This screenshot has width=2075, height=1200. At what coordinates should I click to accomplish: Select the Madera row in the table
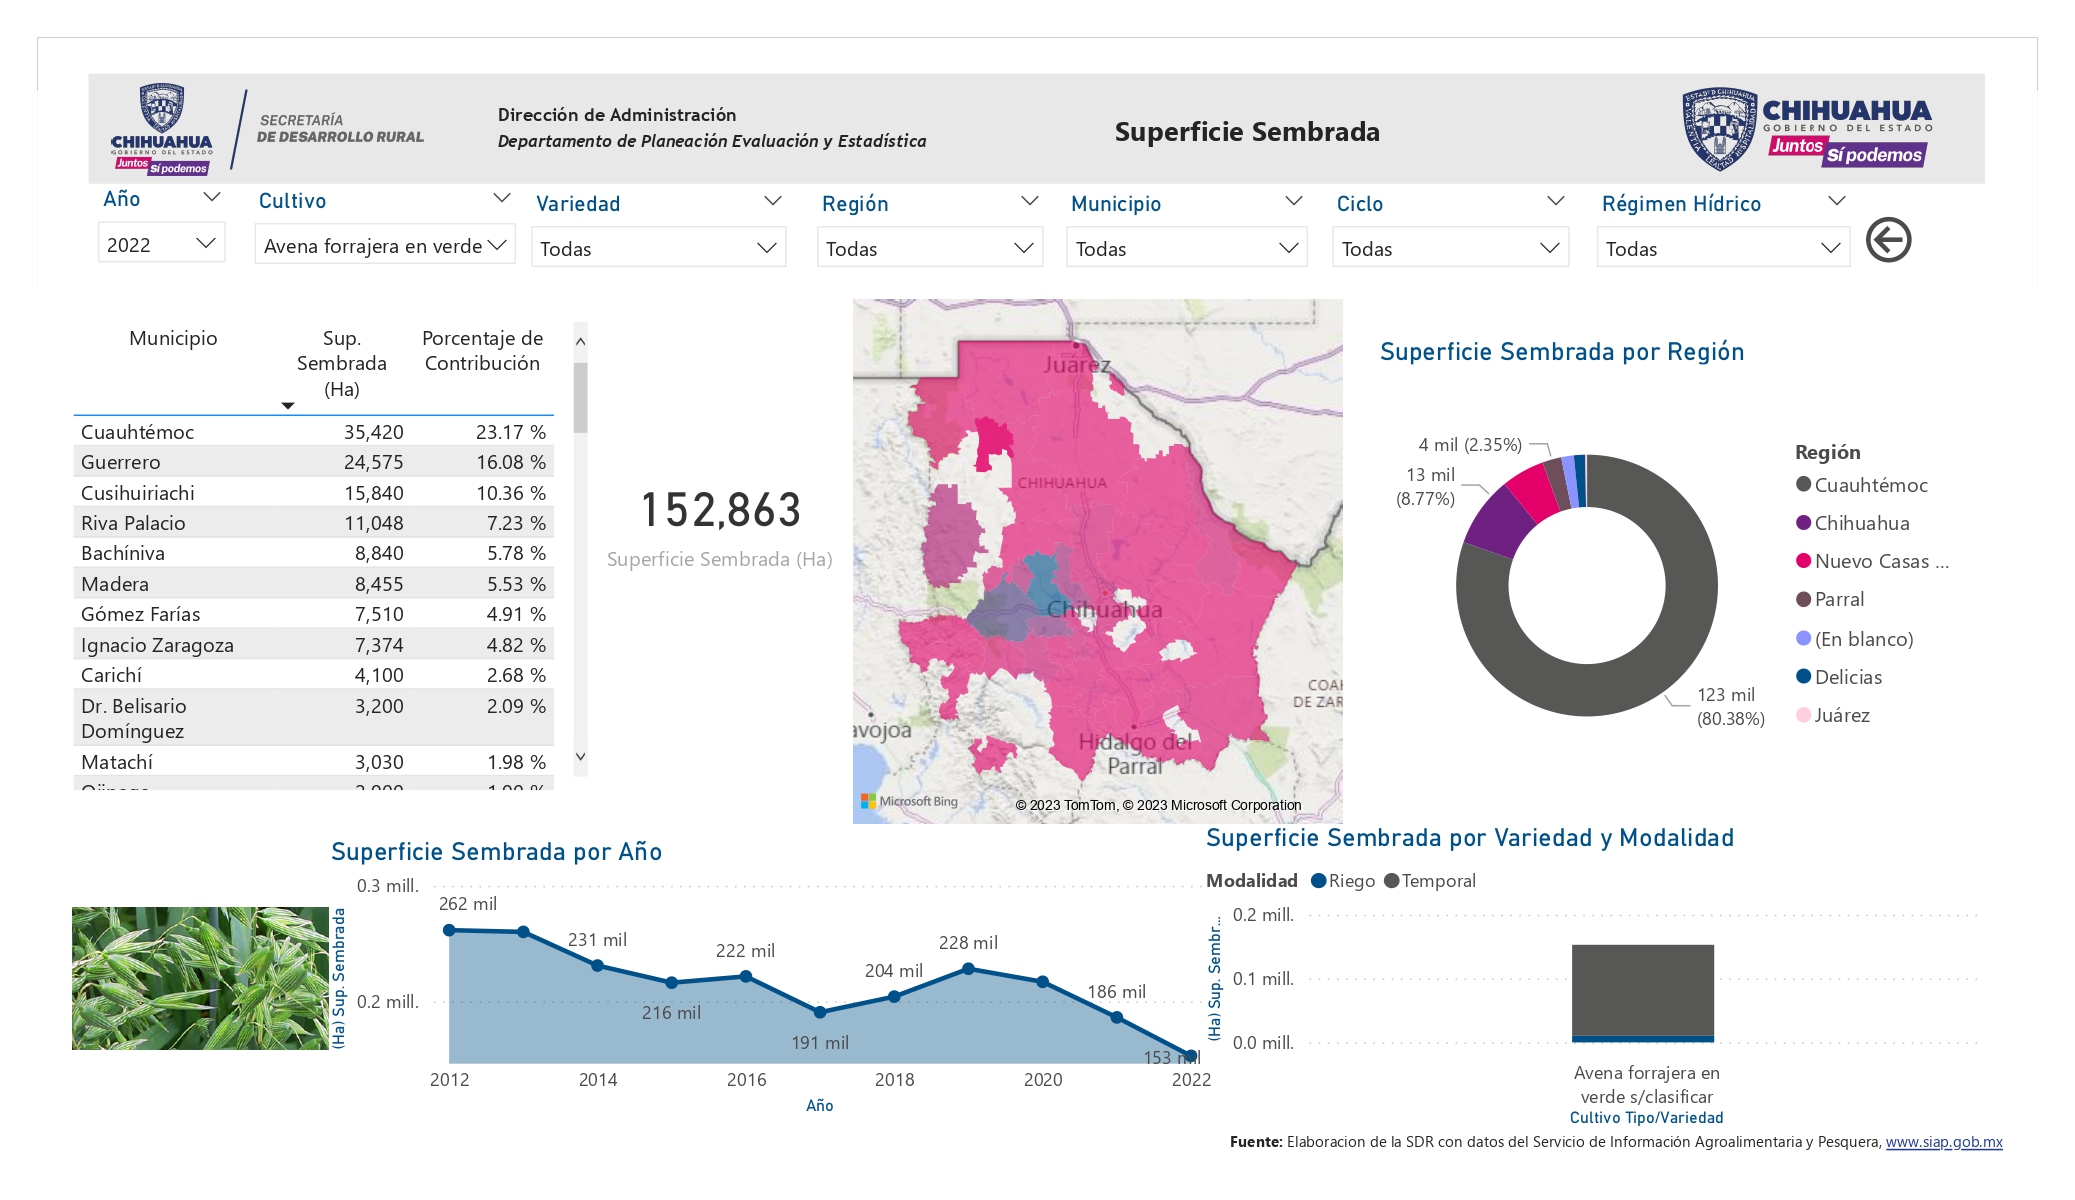(314, 584)
